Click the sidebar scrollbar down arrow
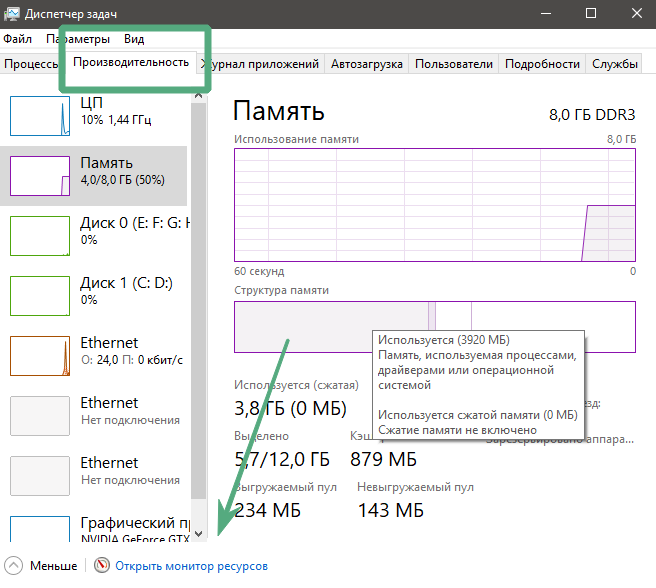 click(198, 534)
